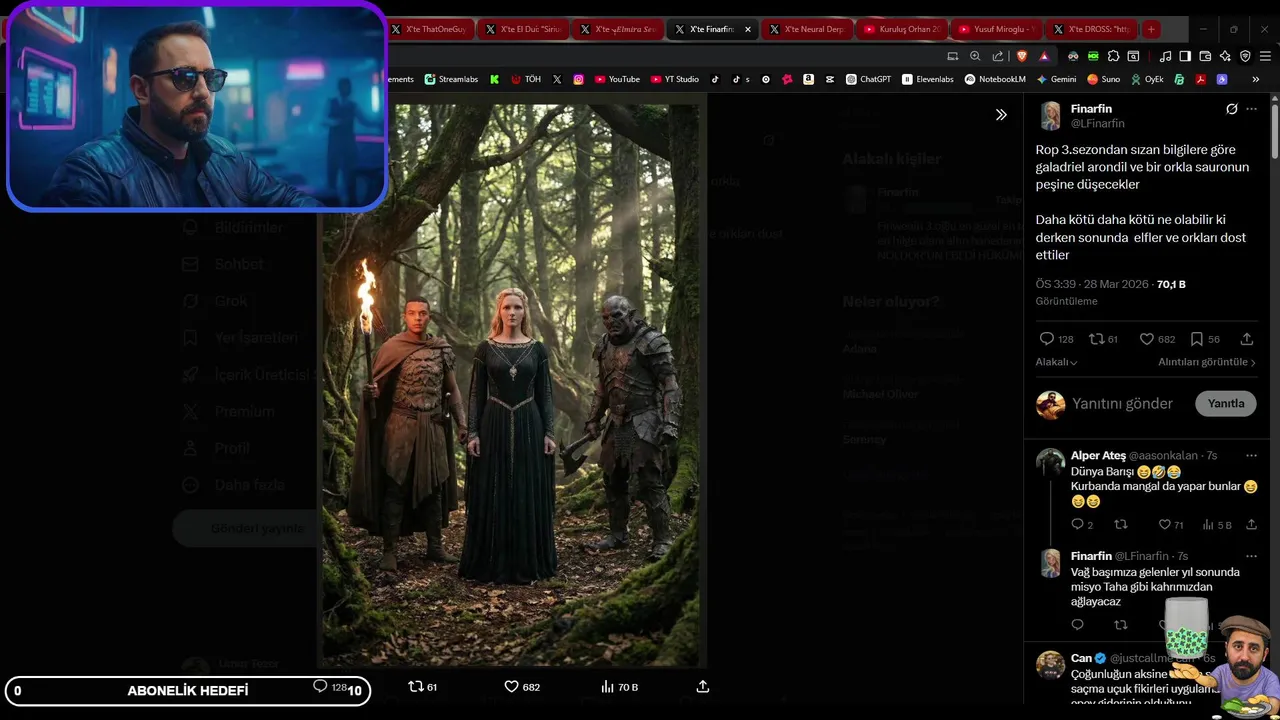Share the tweet via side panel share icon

click(x=1247, y=339)
